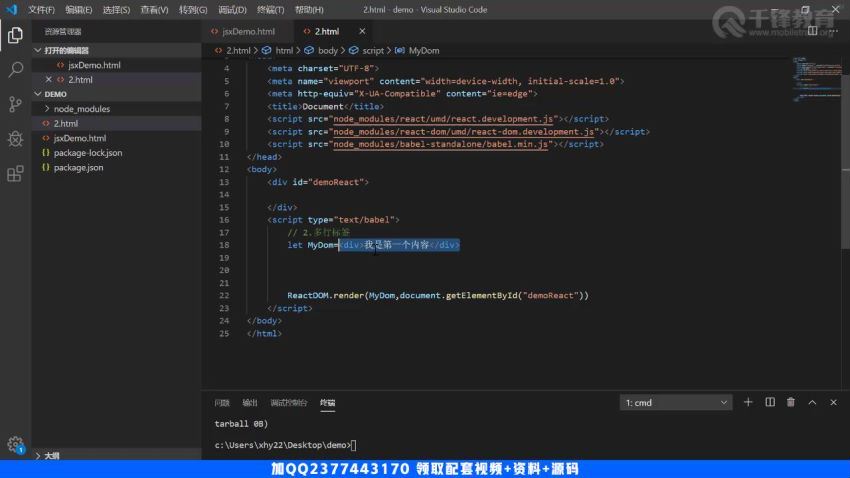850x478 pixels.
Task: Open the Search view in activity bar
Action: (x=15, y=69)
